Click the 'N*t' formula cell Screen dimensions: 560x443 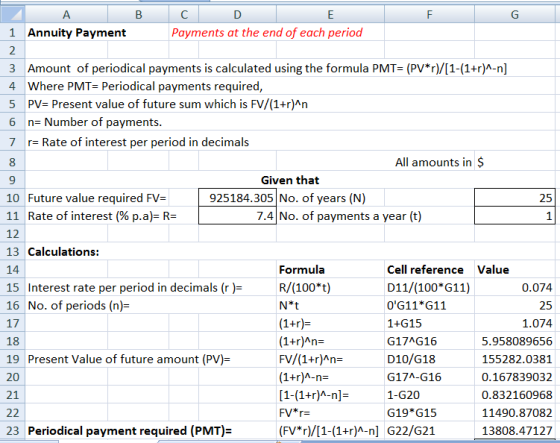point(330,305)
